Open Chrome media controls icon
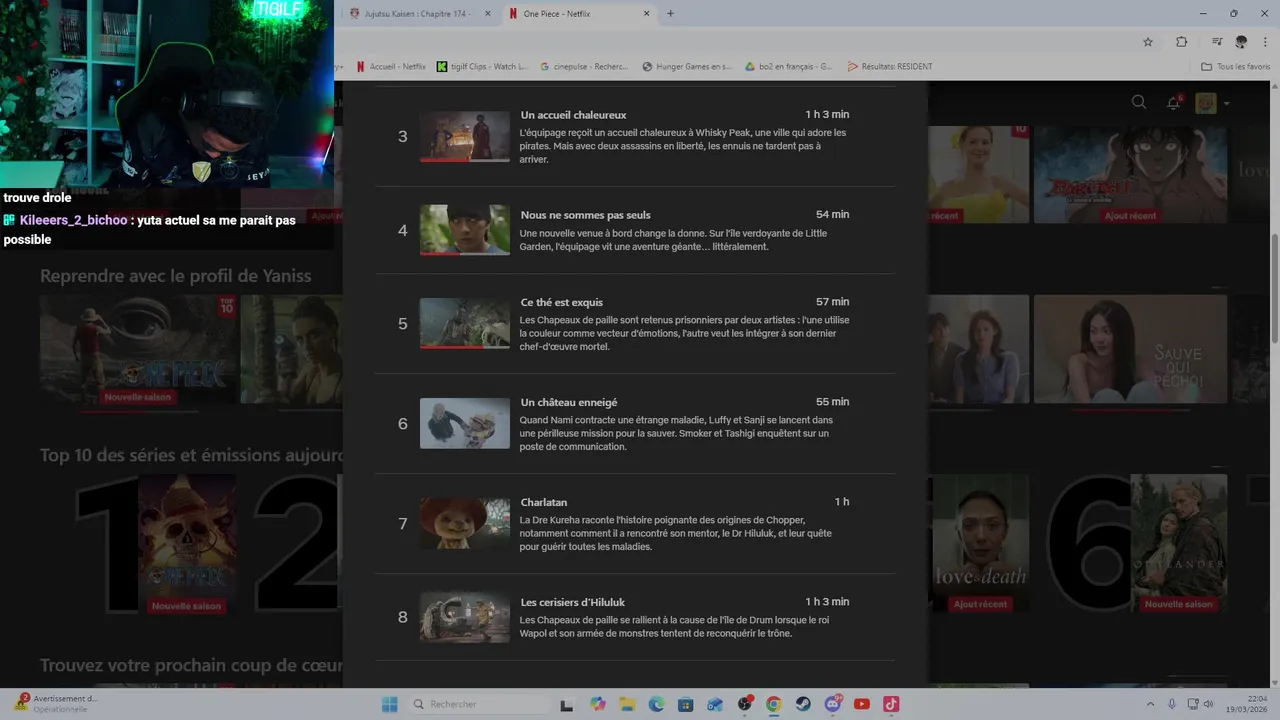 (1217, 42)
